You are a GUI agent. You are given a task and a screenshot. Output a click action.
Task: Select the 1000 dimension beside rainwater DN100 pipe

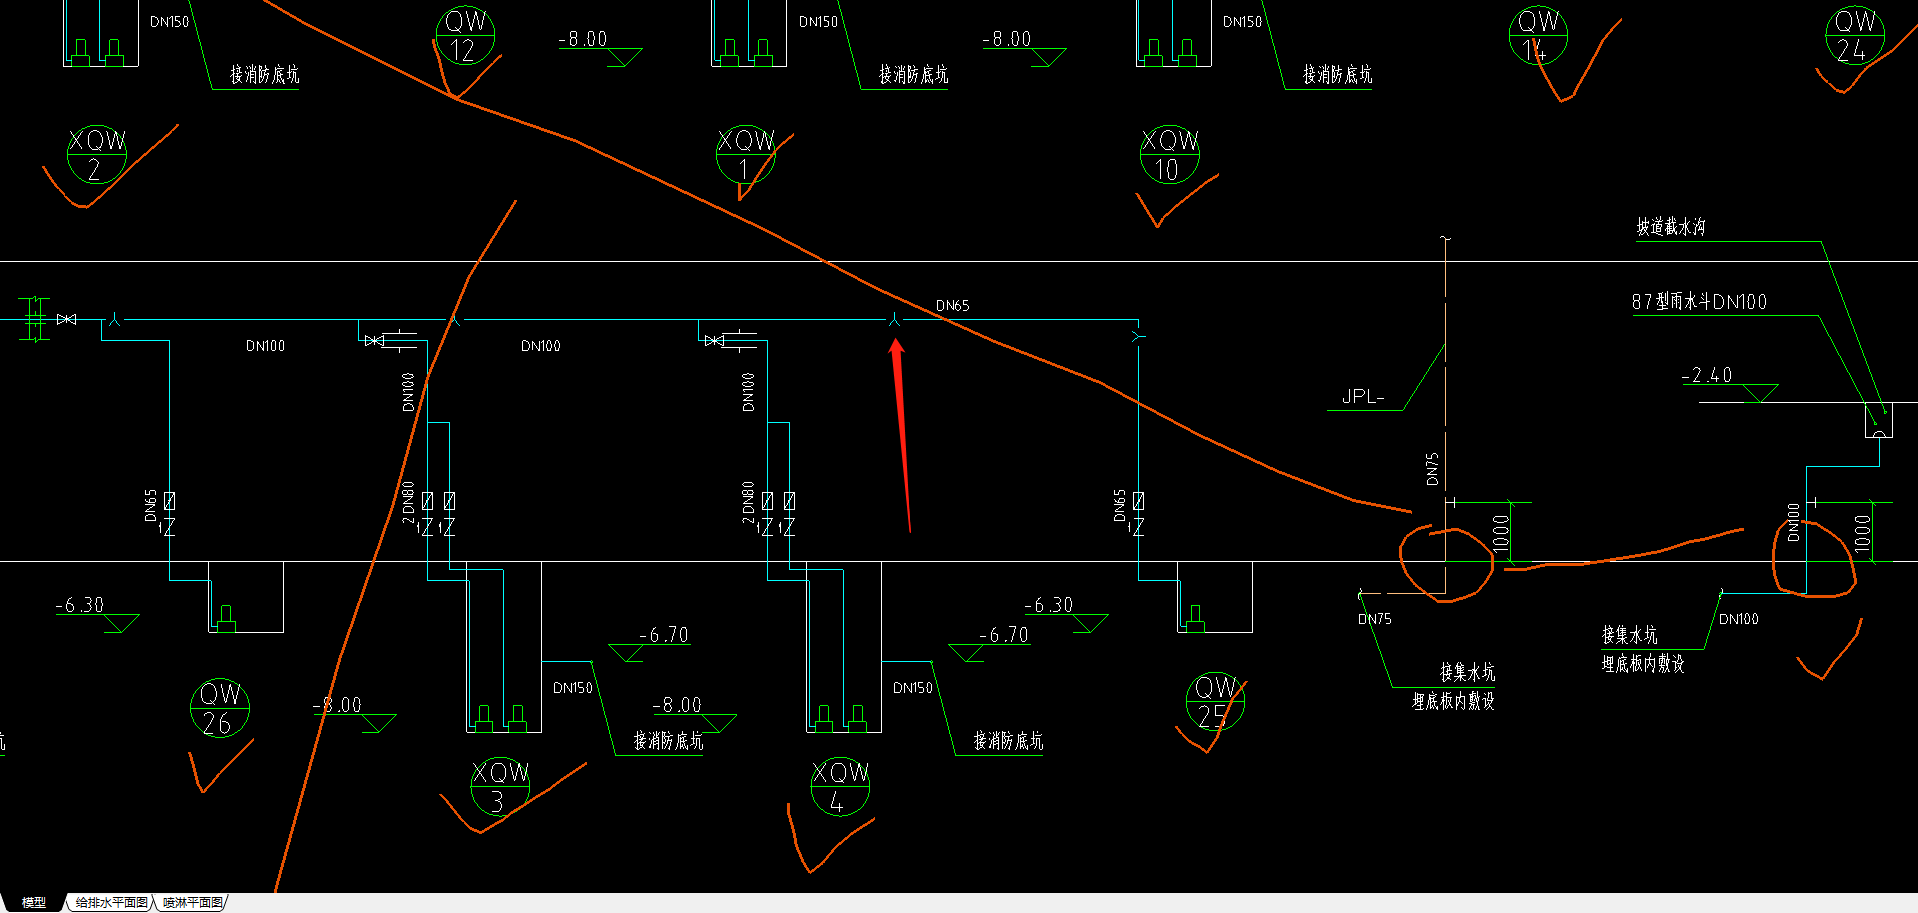point(1861,533)
